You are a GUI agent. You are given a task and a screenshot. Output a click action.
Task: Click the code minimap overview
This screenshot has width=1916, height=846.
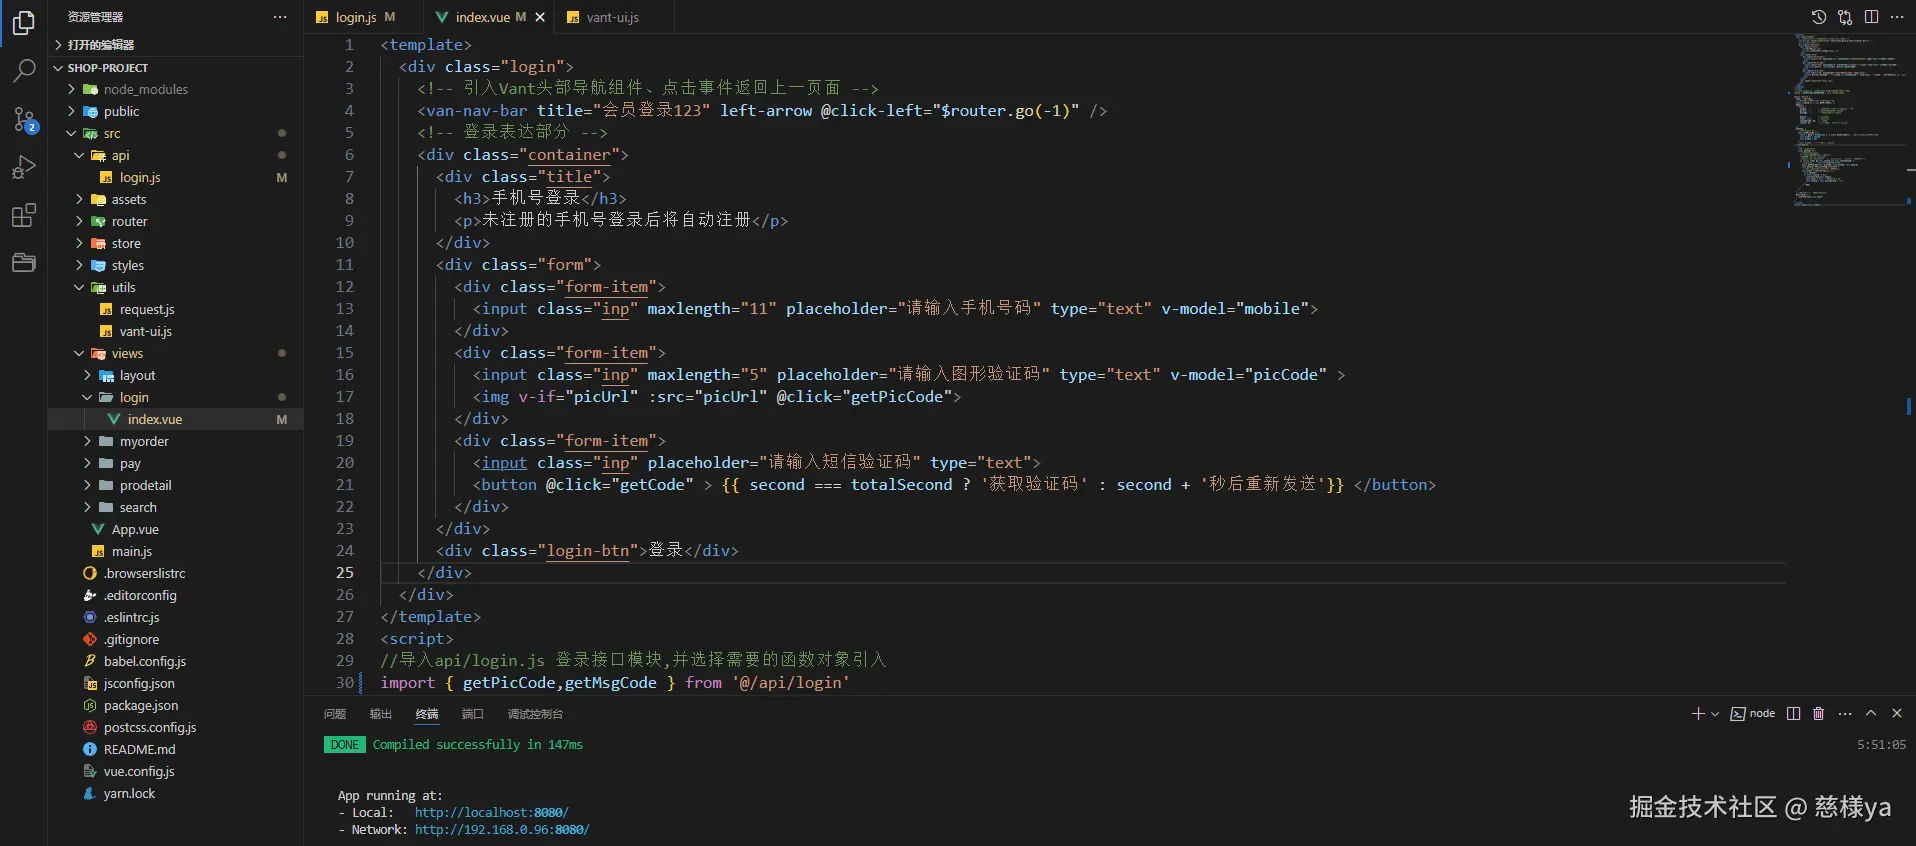[x=1848, y=120]
